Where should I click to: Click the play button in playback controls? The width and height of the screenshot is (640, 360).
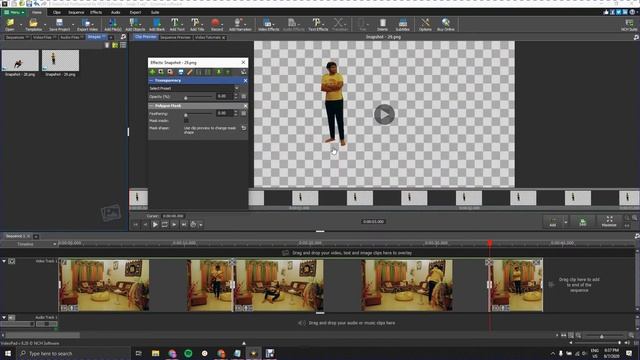155,224
